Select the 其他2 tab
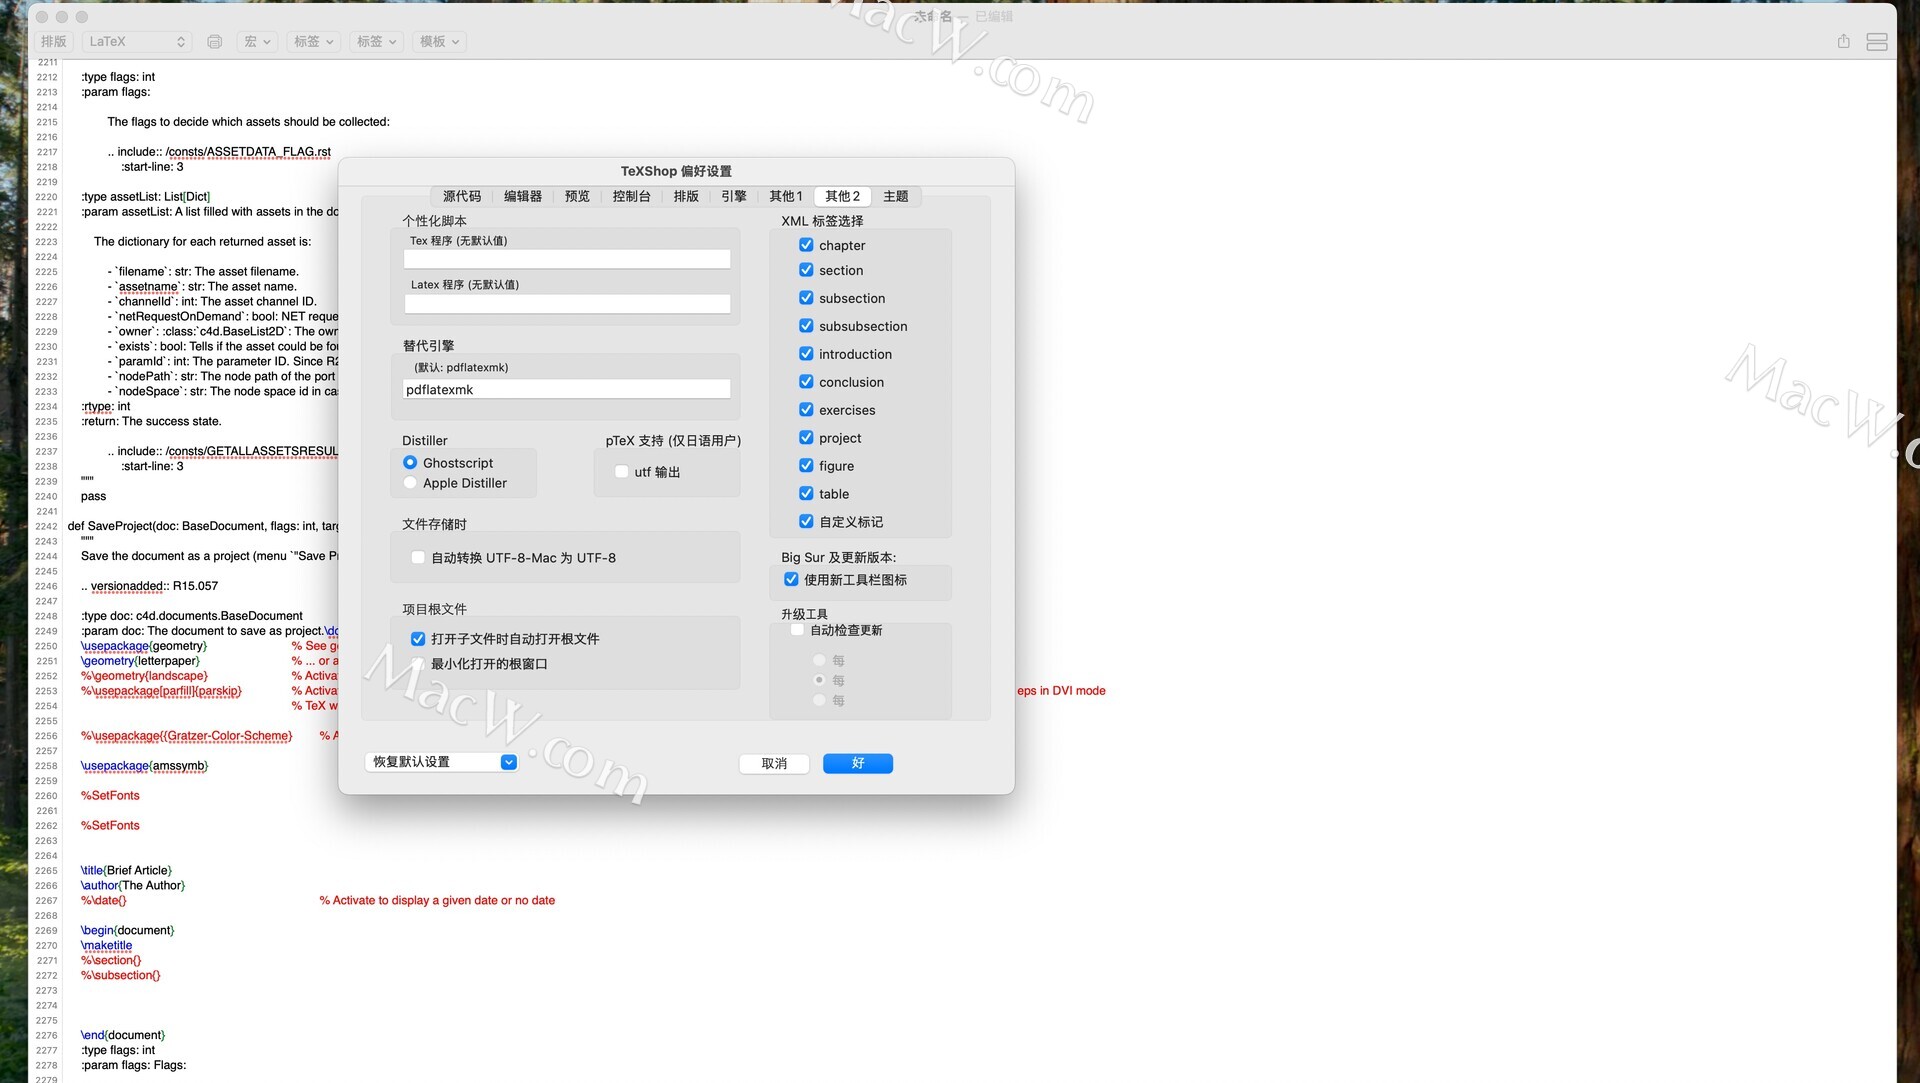Screen dimensions: 1920x1083 point(843,196)
